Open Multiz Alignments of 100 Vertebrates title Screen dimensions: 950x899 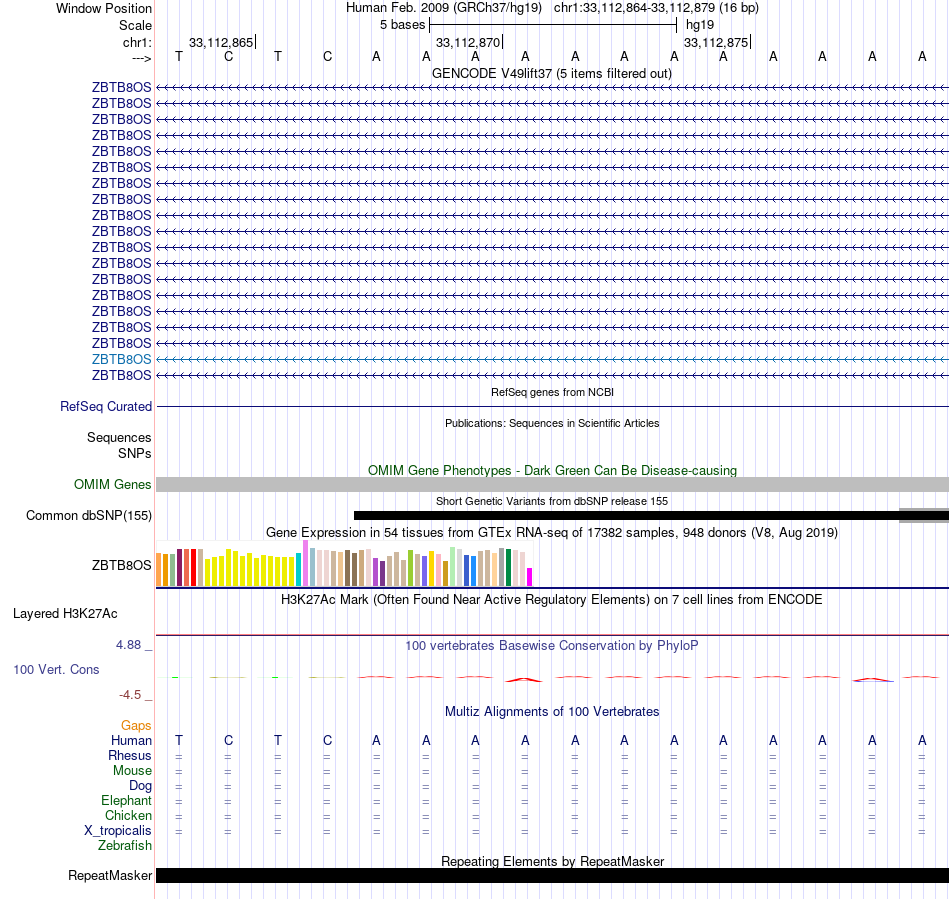click(x=552, y=712)
